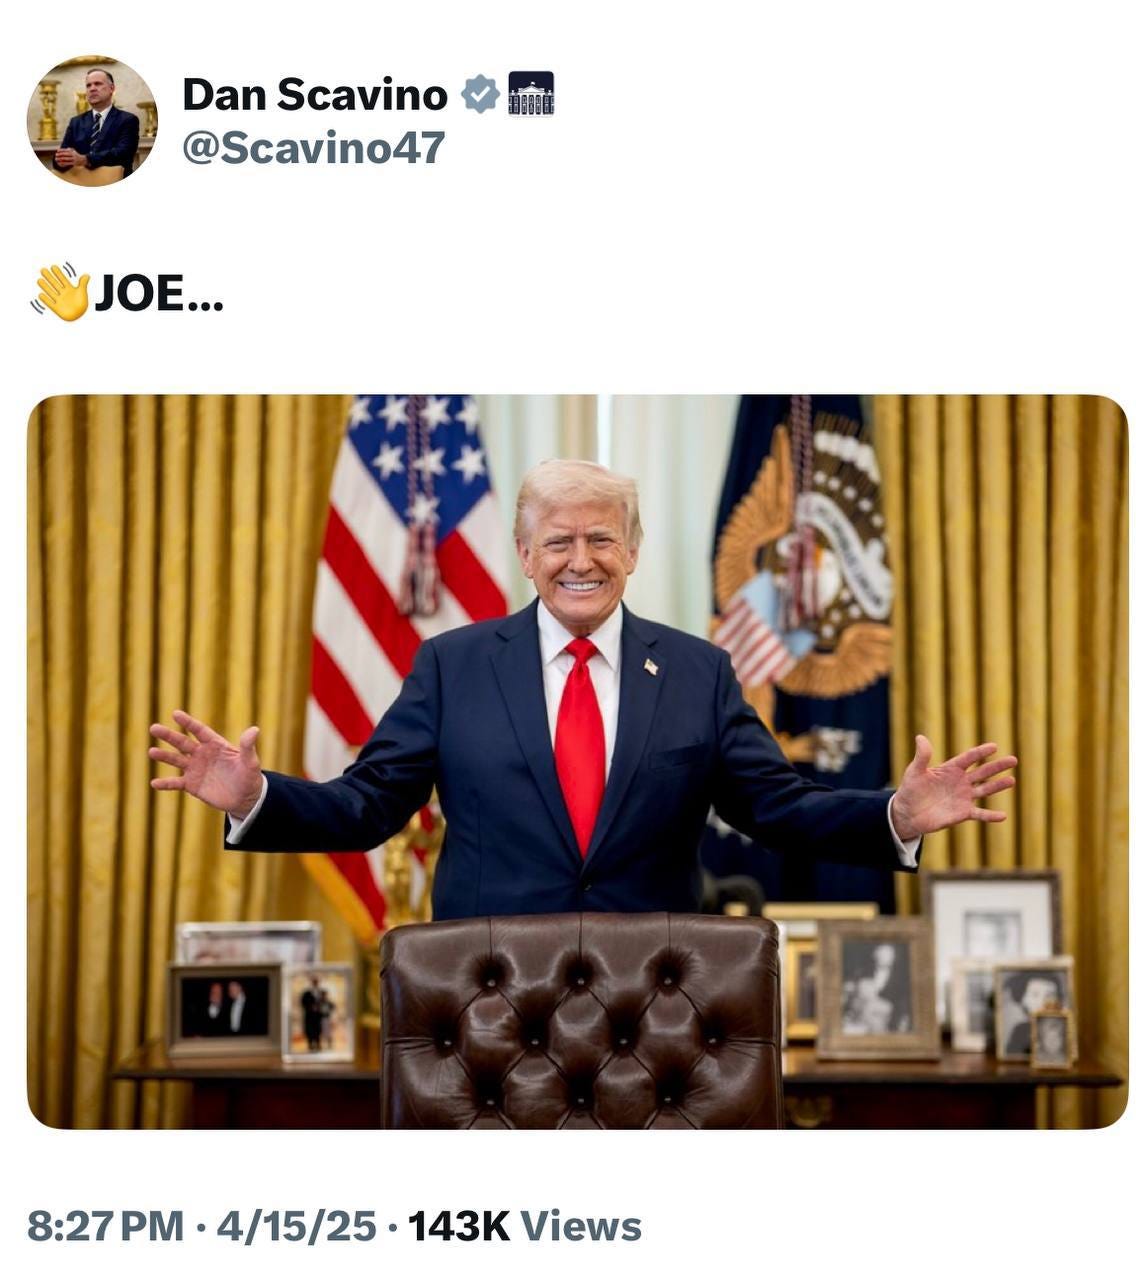Click the White House affiliation badge
The image size is (1136, 1280).
[531, 94]
